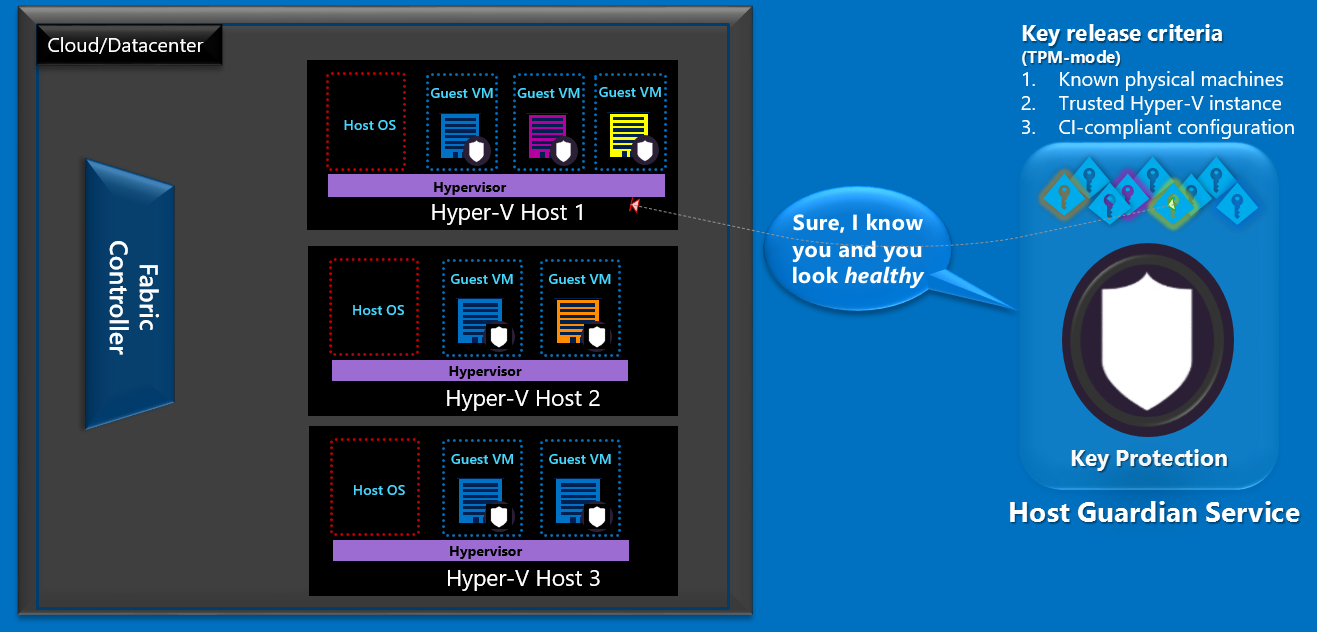1317x632 pixels.
Task: Click 'Guest VM' label above Host 2's orange server
Action: [580, 279]
